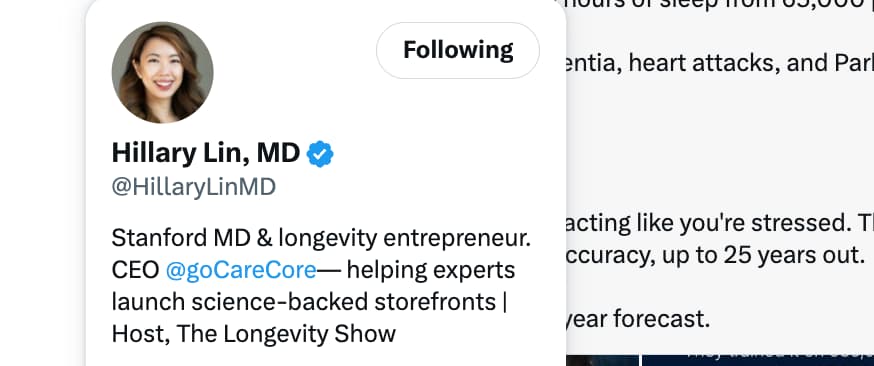Click the 'CEO' word in the bio
This screenshot has height=366, width=874.
(135, 270)
